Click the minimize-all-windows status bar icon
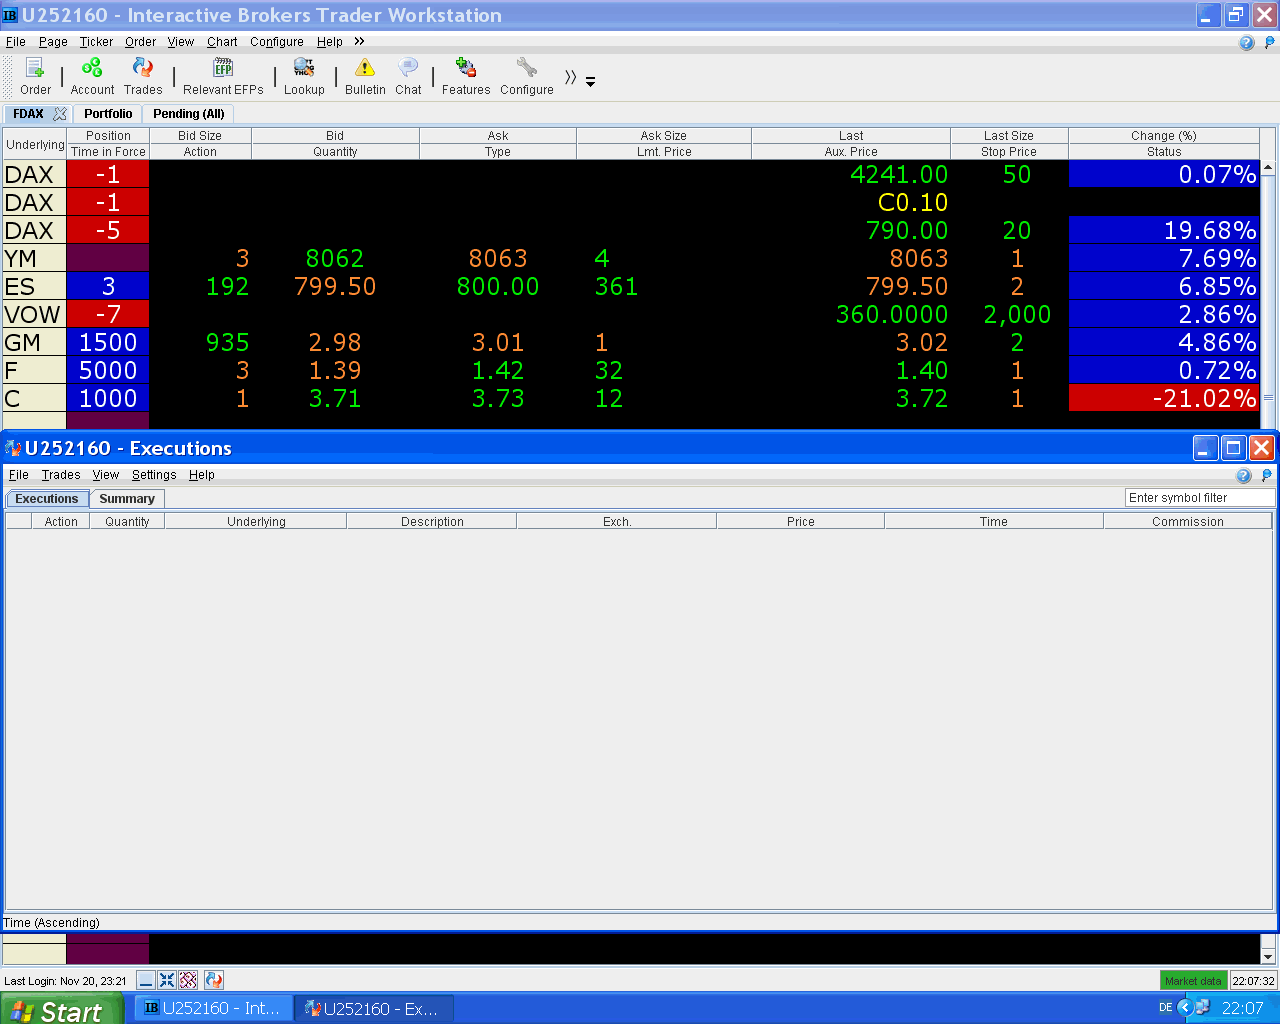Viewport: 1280px width, 1024px height. pyautogui.click(x=146, y=980)
